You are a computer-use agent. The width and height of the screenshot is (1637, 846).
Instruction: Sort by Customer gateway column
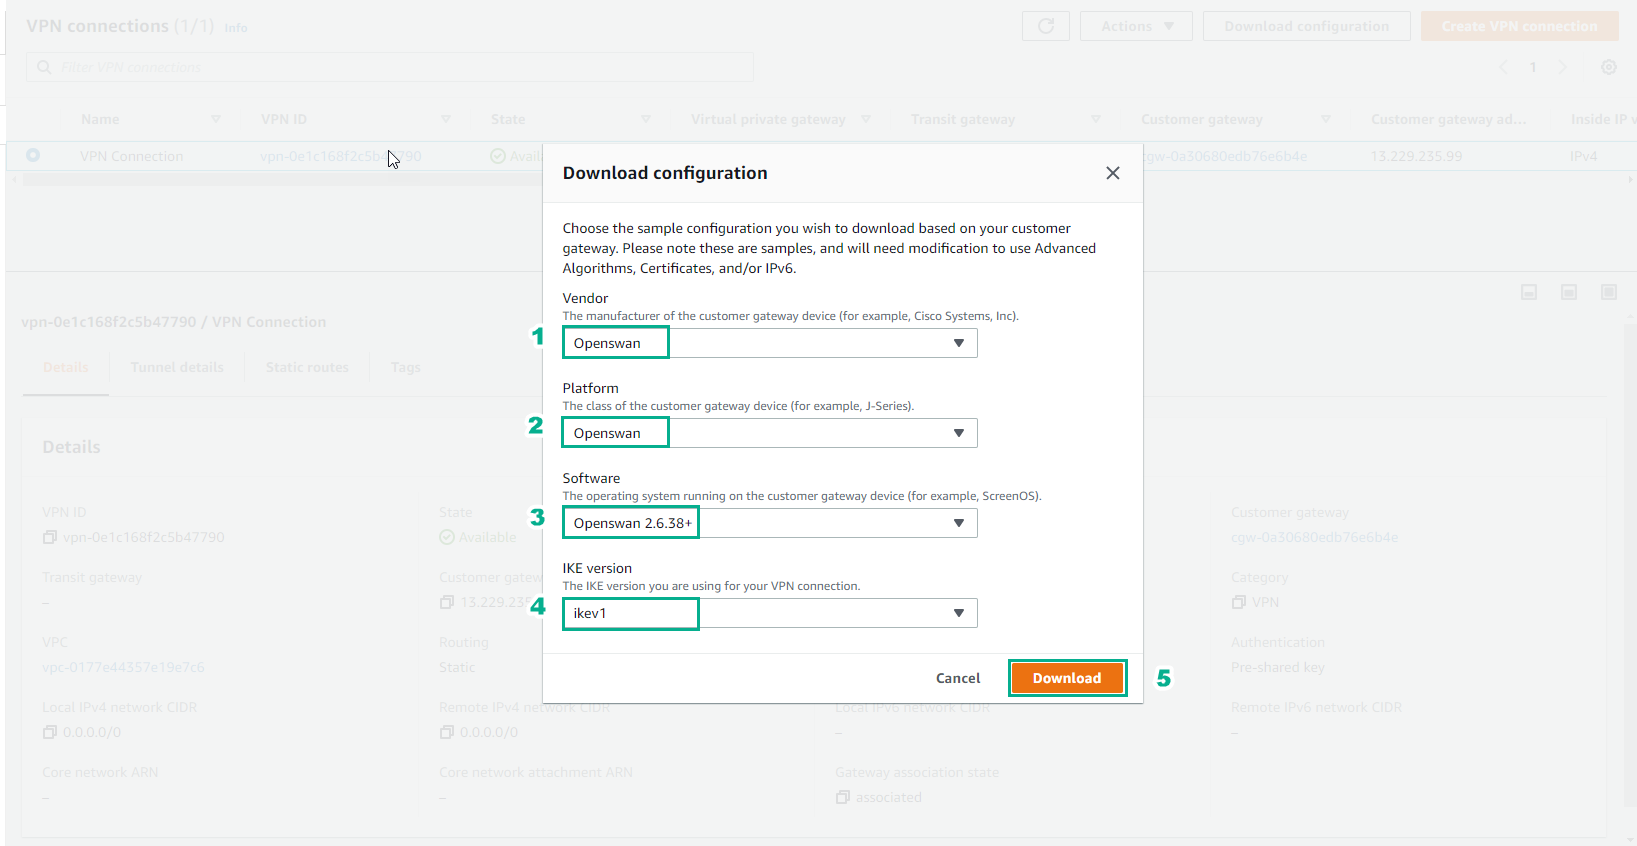(x=1326, y=119)
